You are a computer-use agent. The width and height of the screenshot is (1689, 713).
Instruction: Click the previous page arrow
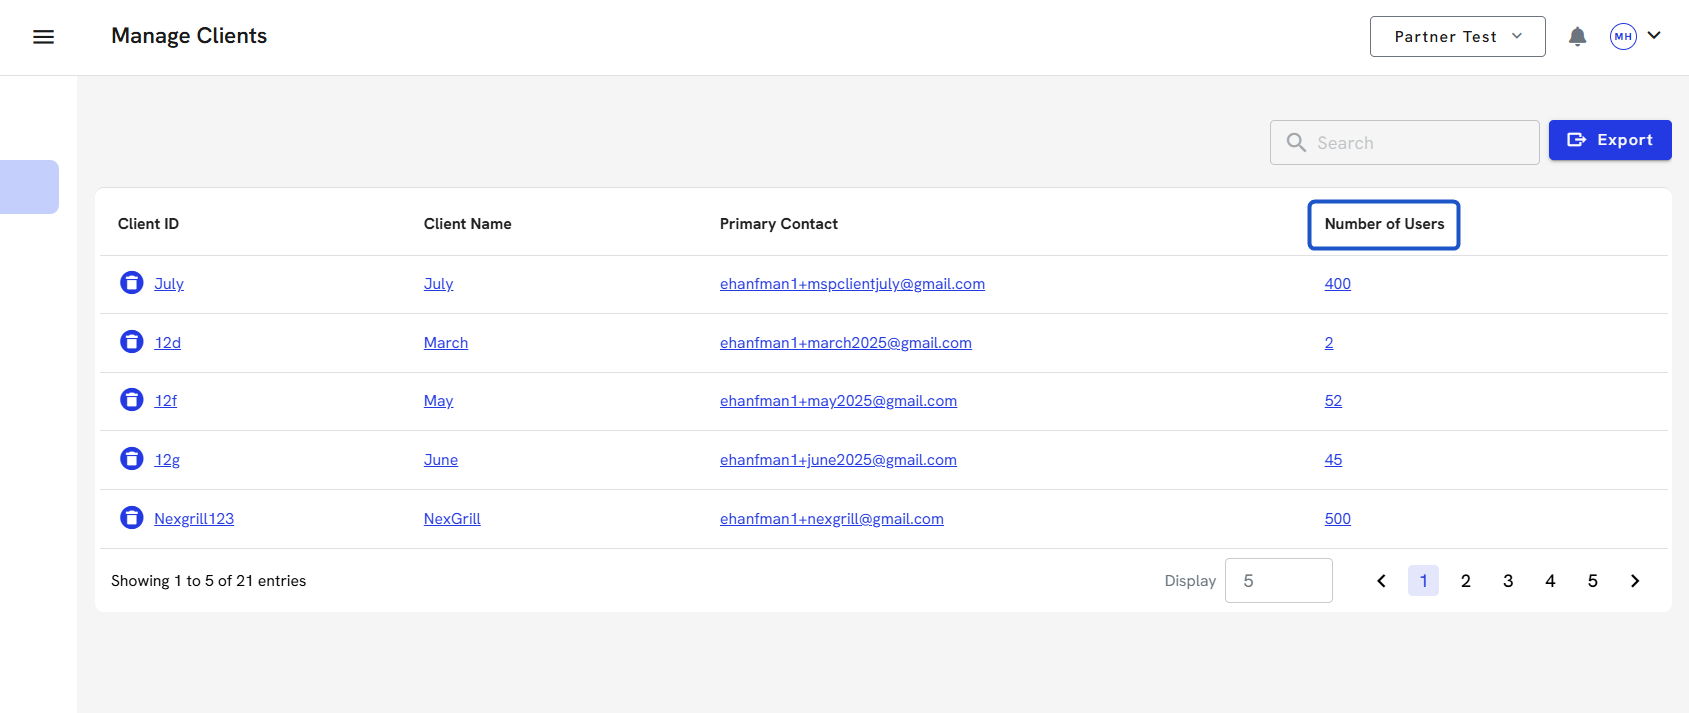pyautogui.click(x=1381, y=581)
